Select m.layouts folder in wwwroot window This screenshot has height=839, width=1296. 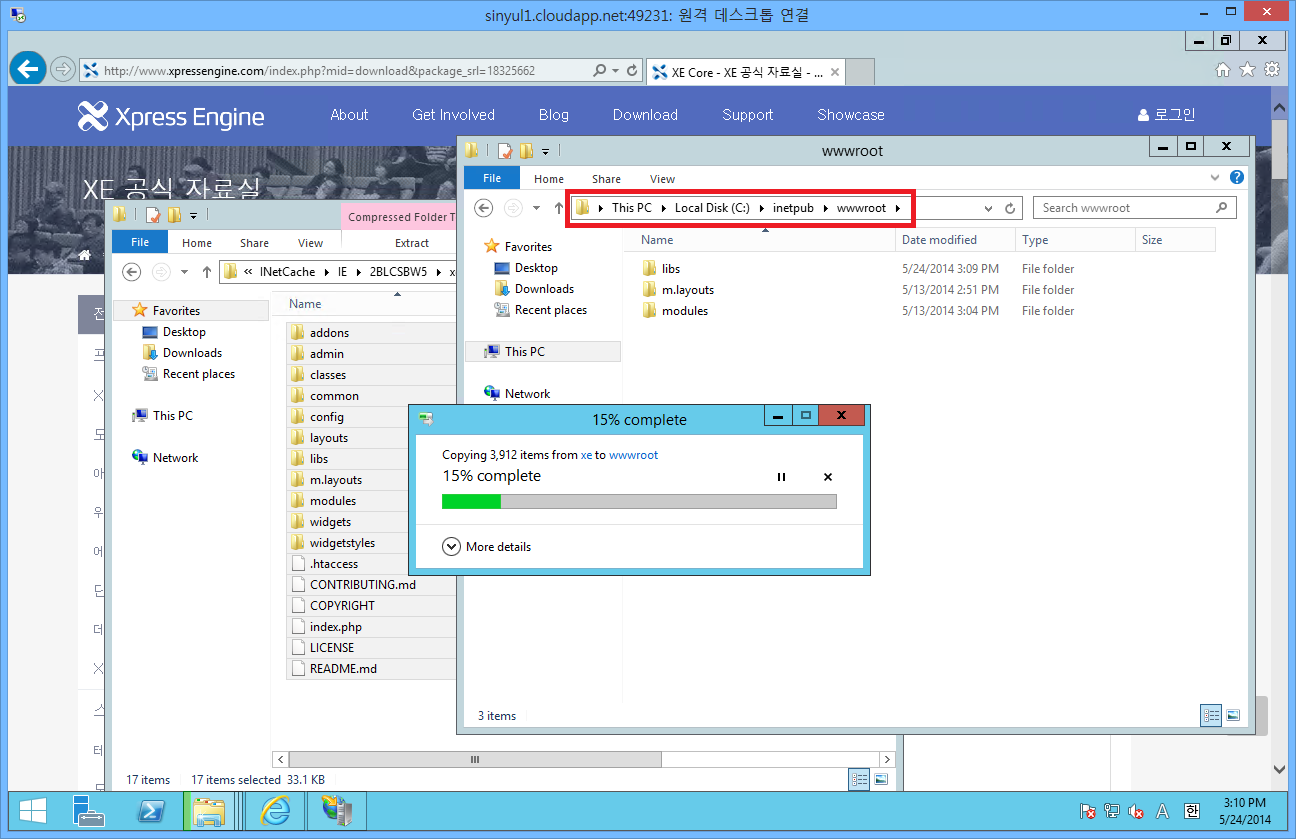click(688, 290)
